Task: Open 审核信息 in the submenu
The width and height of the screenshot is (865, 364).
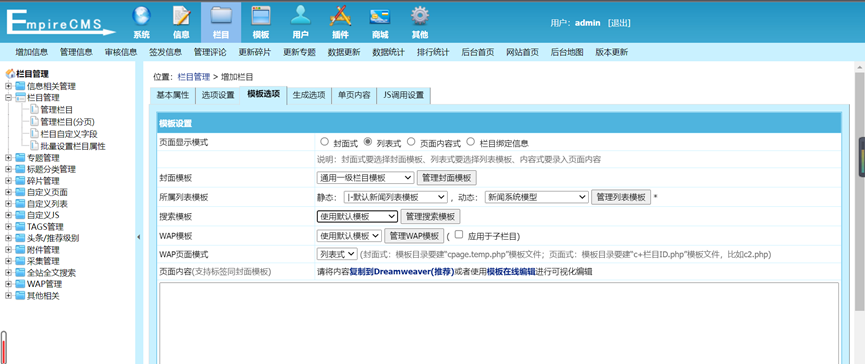Action: [121, 52]
